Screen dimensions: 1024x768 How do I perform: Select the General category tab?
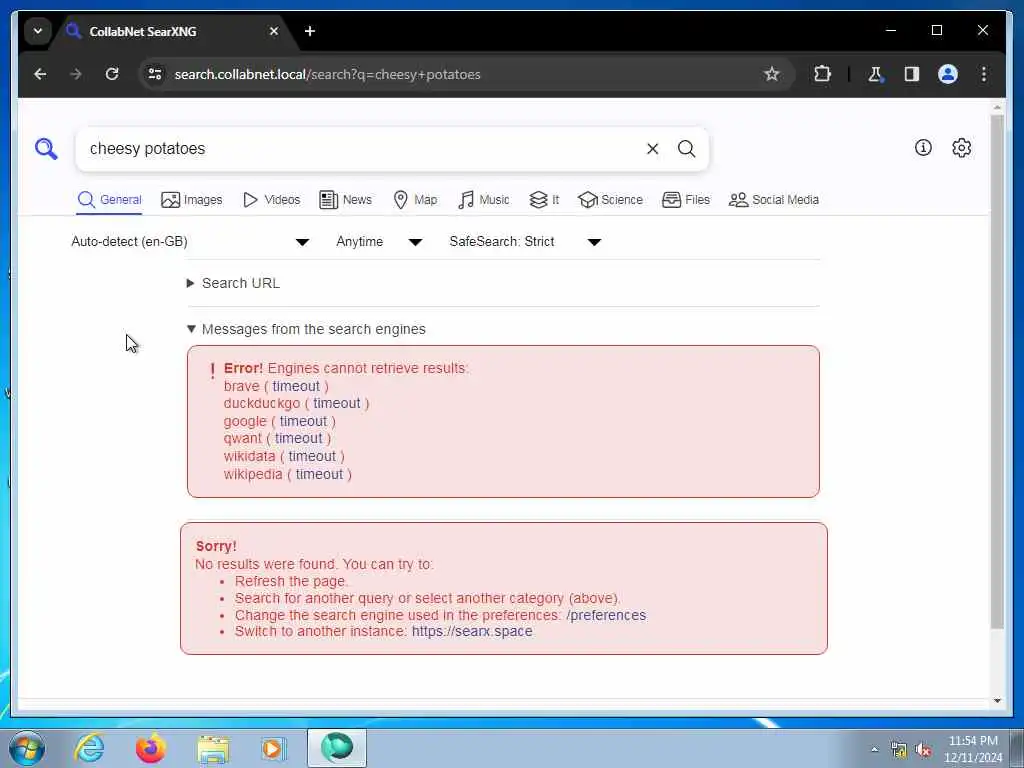109,200
